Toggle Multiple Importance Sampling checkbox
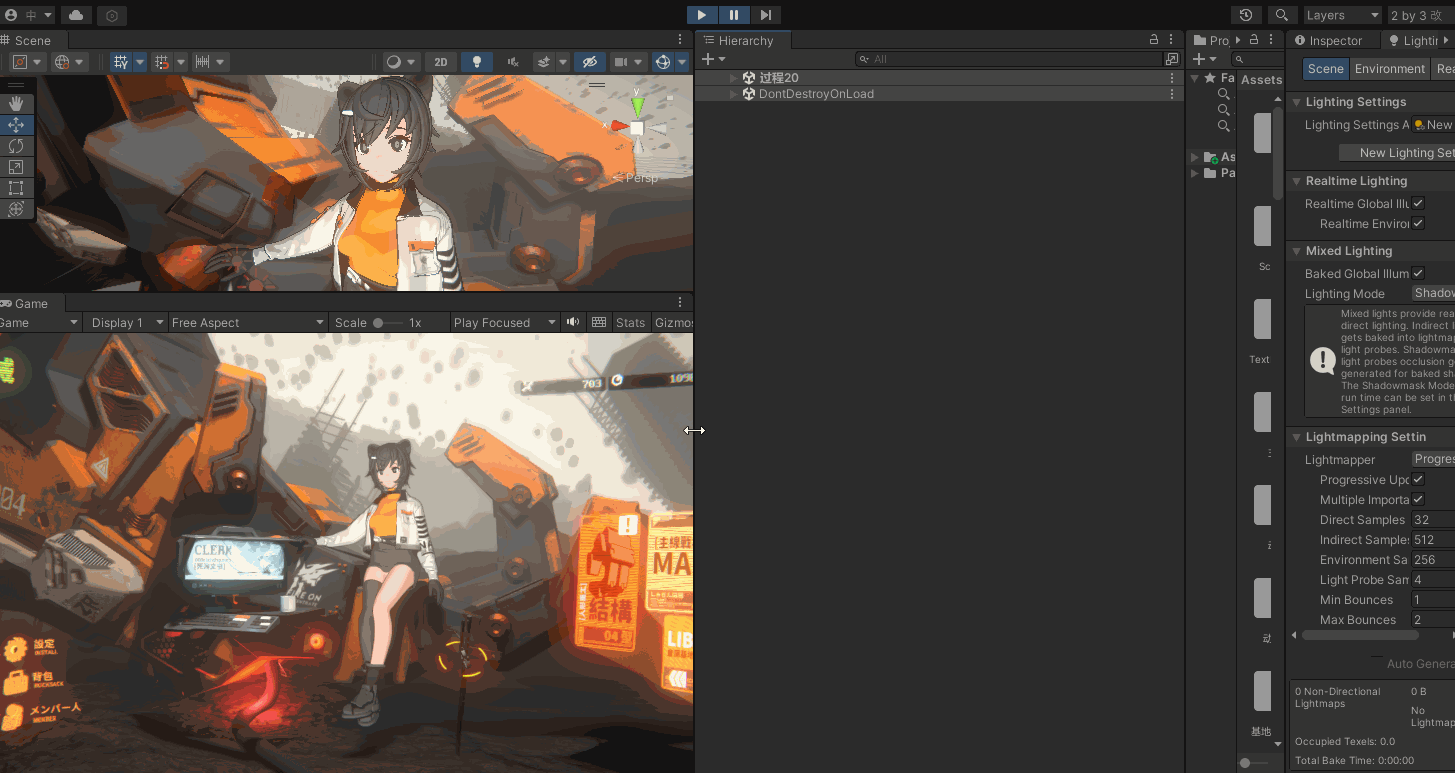This screenshot has width=1455, height=773. tap(1418, 499)
